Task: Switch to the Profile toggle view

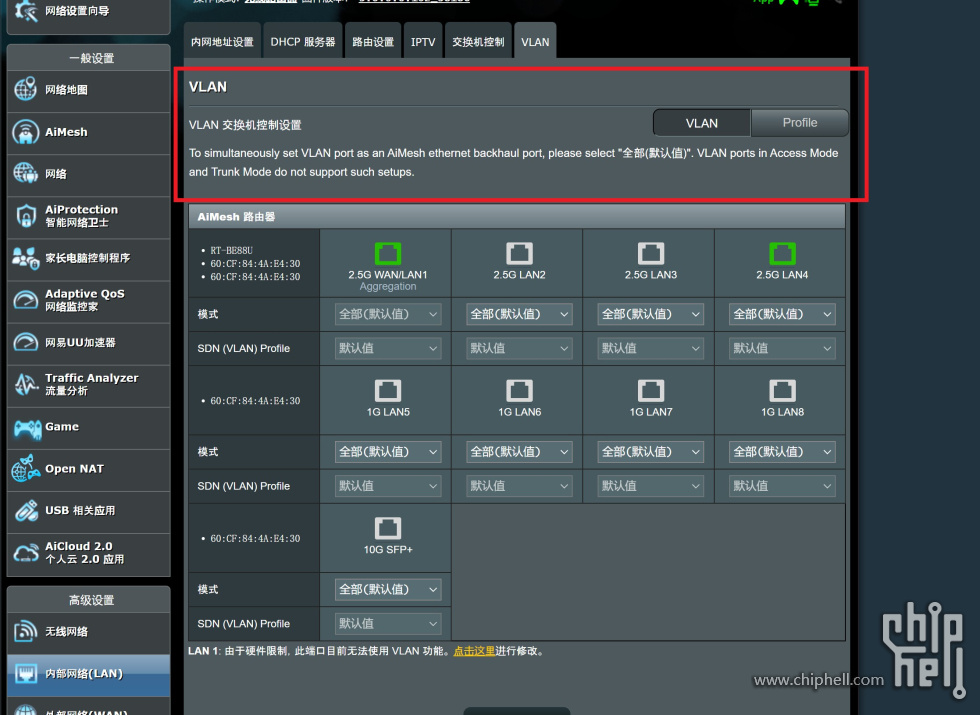Action: coord(799,122)
